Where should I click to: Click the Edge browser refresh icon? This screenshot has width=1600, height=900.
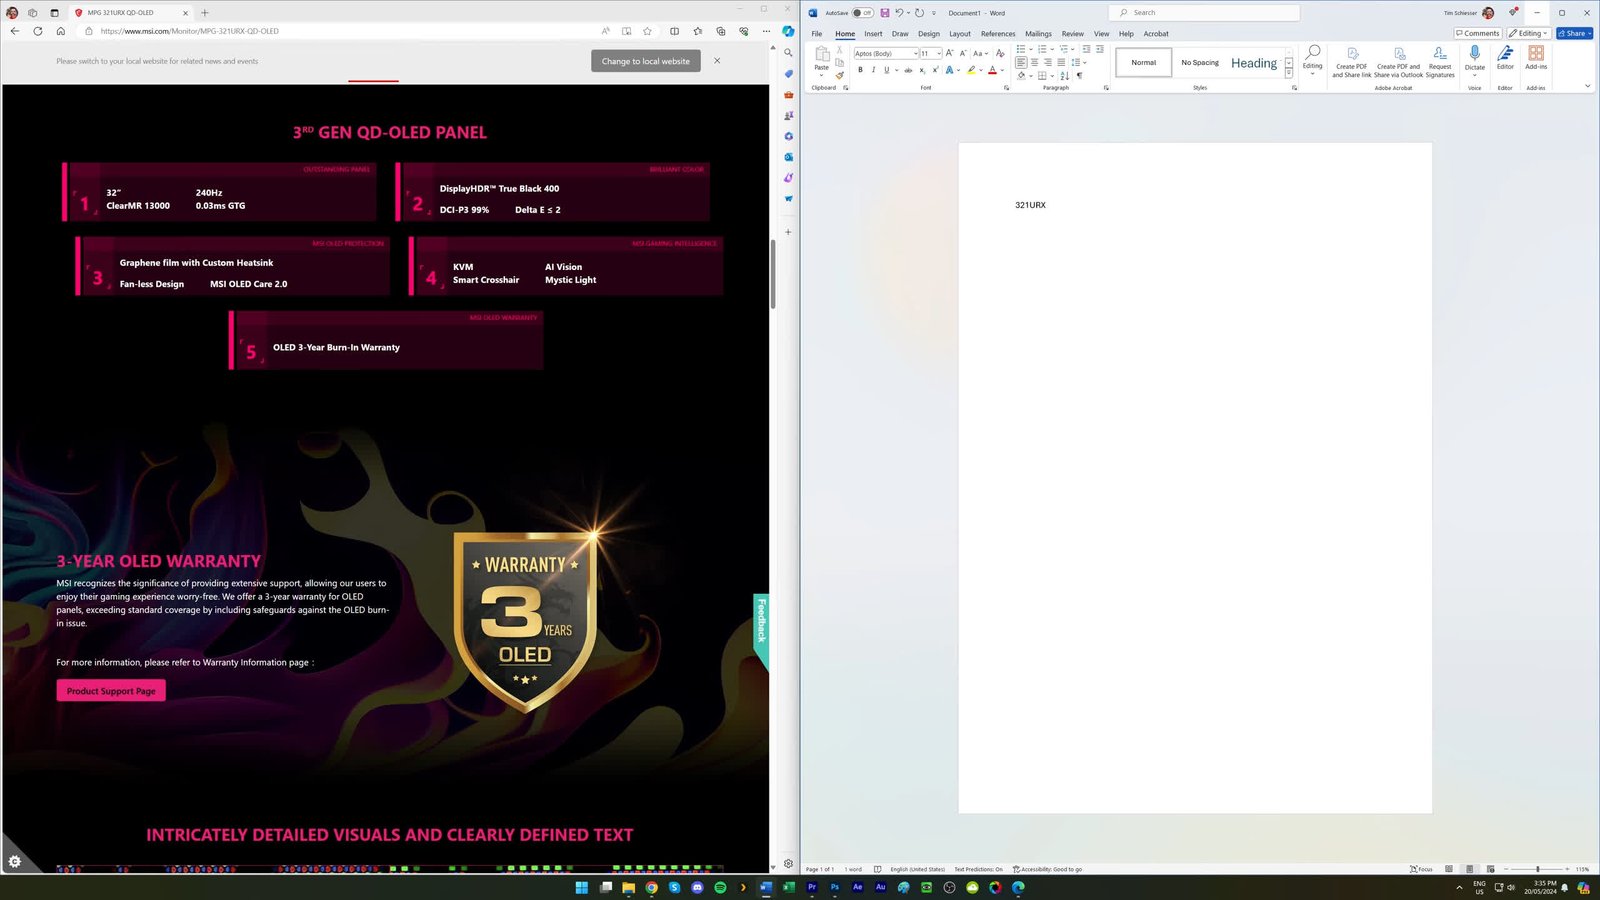tap(38, 31)
